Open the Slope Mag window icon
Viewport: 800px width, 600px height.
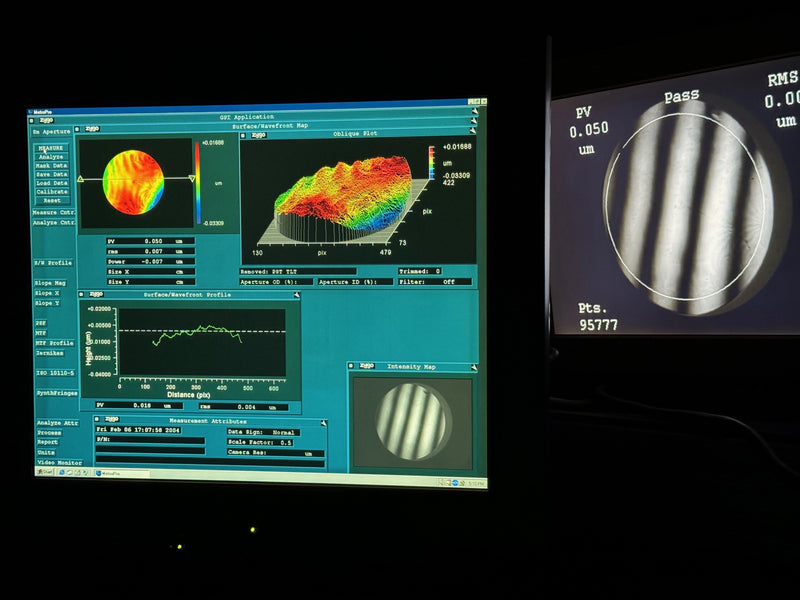click(50, 283)
